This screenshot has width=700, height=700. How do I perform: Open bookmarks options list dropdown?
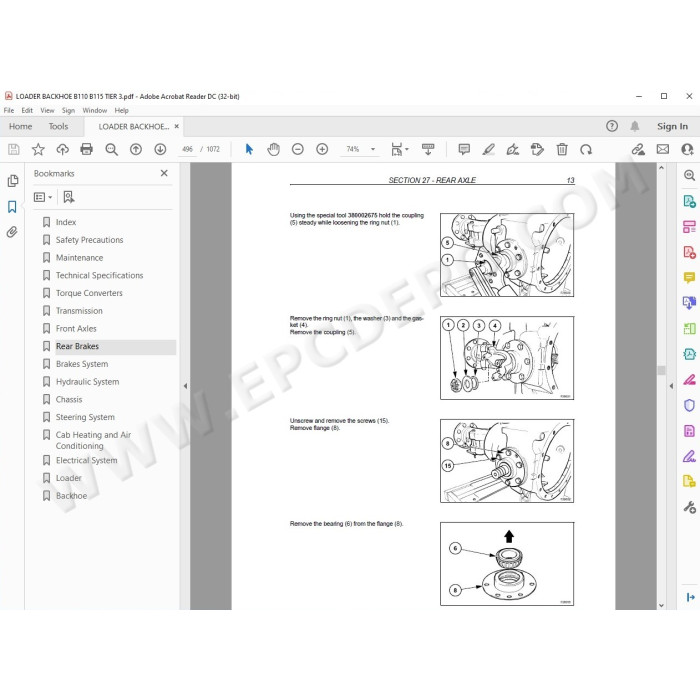coord(43,197)
